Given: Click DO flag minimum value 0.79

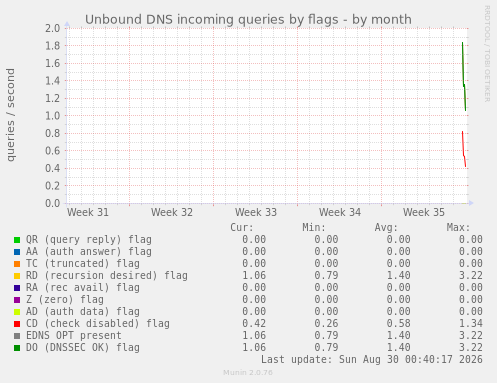Looking at the screenshot, I should pos(326,348).
